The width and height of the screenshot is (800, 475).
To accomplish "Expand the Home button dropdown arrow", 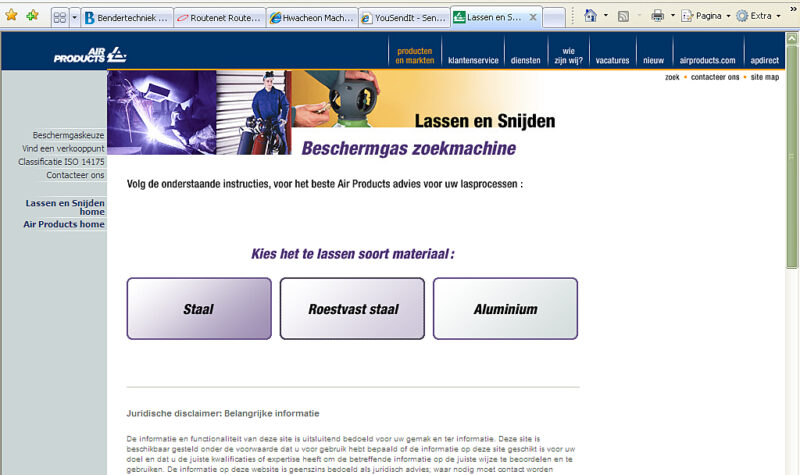I will [606, 16].
